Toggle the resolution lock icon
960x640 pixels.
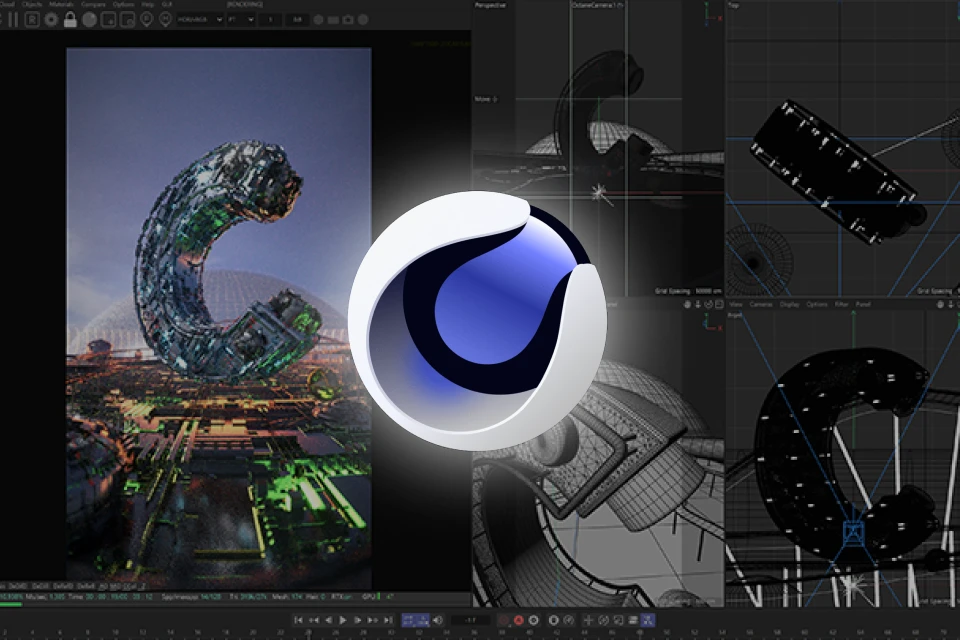click(70, 20)
